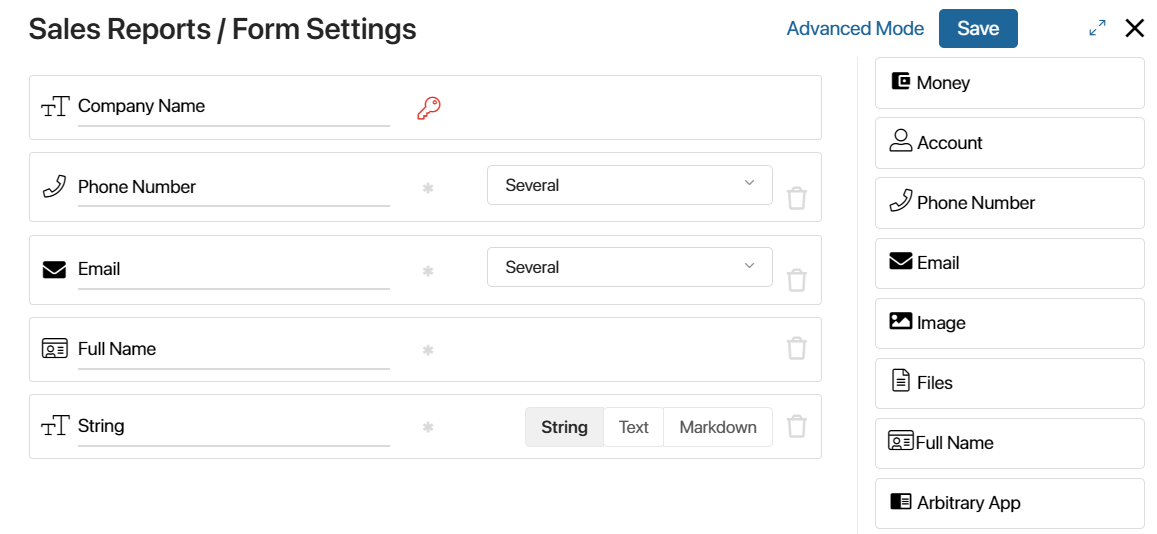The width and height of the screenshot is (1157, 534).
Task: Click trash icon on the String field row
Action: 796,426
